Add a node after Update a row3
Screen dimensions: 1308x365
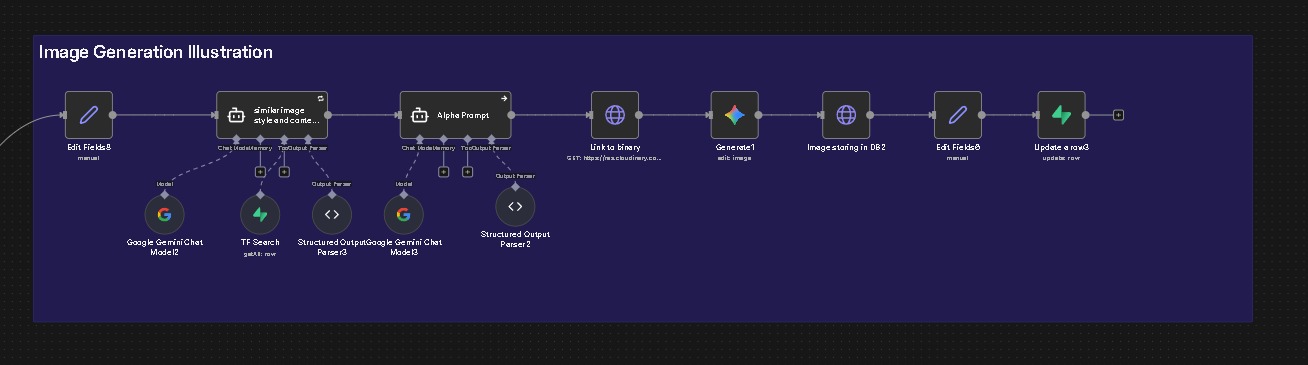pos(1118,115)
